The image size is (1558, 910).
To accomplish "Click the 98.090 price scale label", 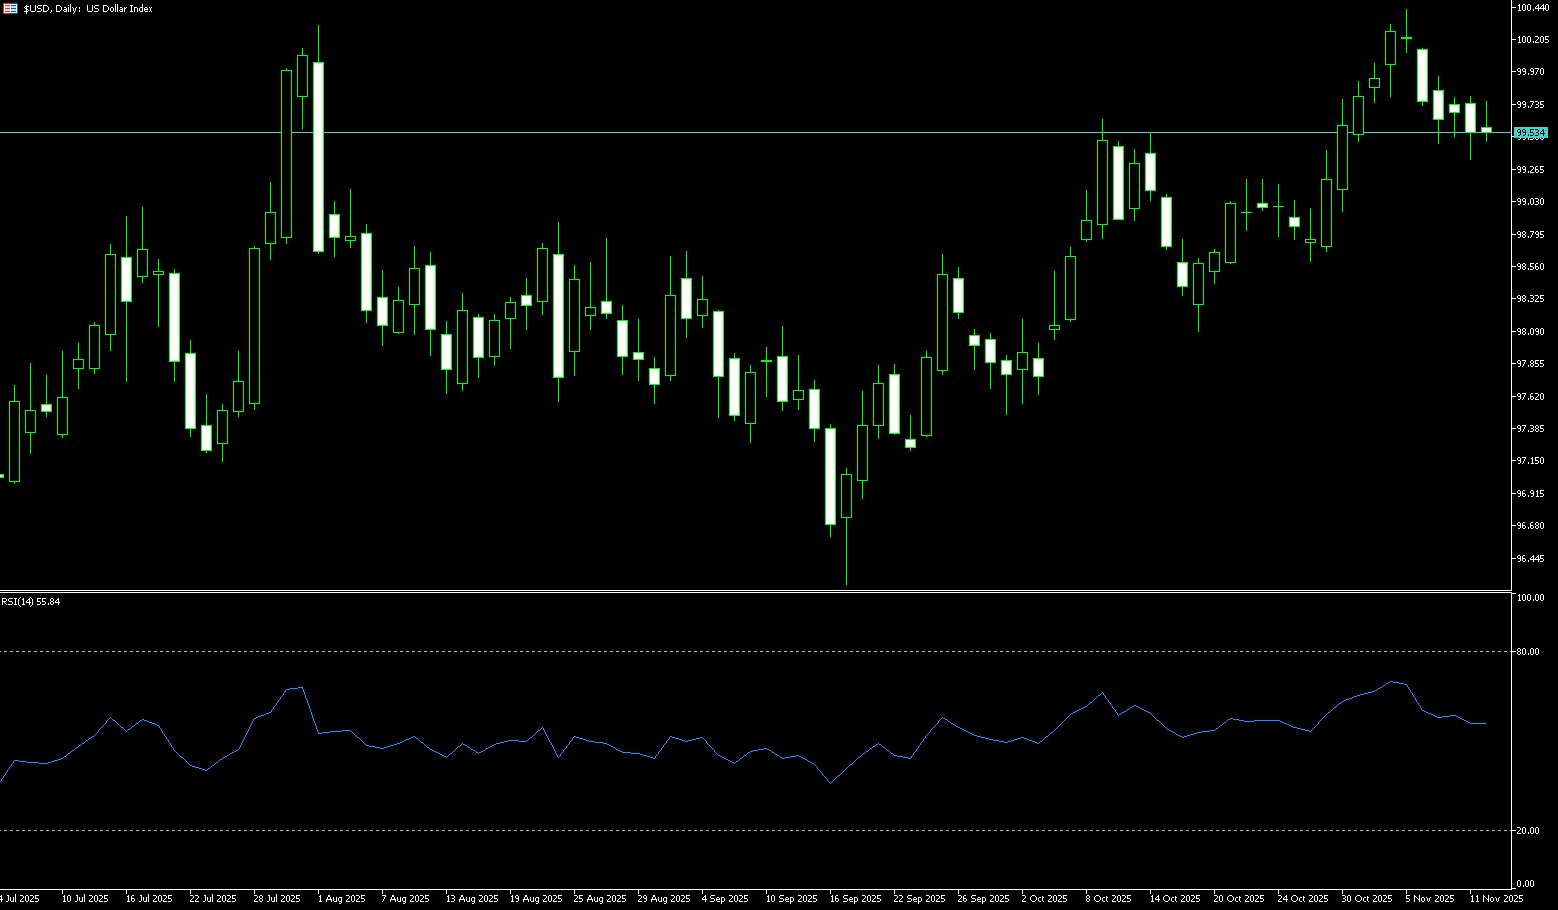I will [x=1530, y=332].
